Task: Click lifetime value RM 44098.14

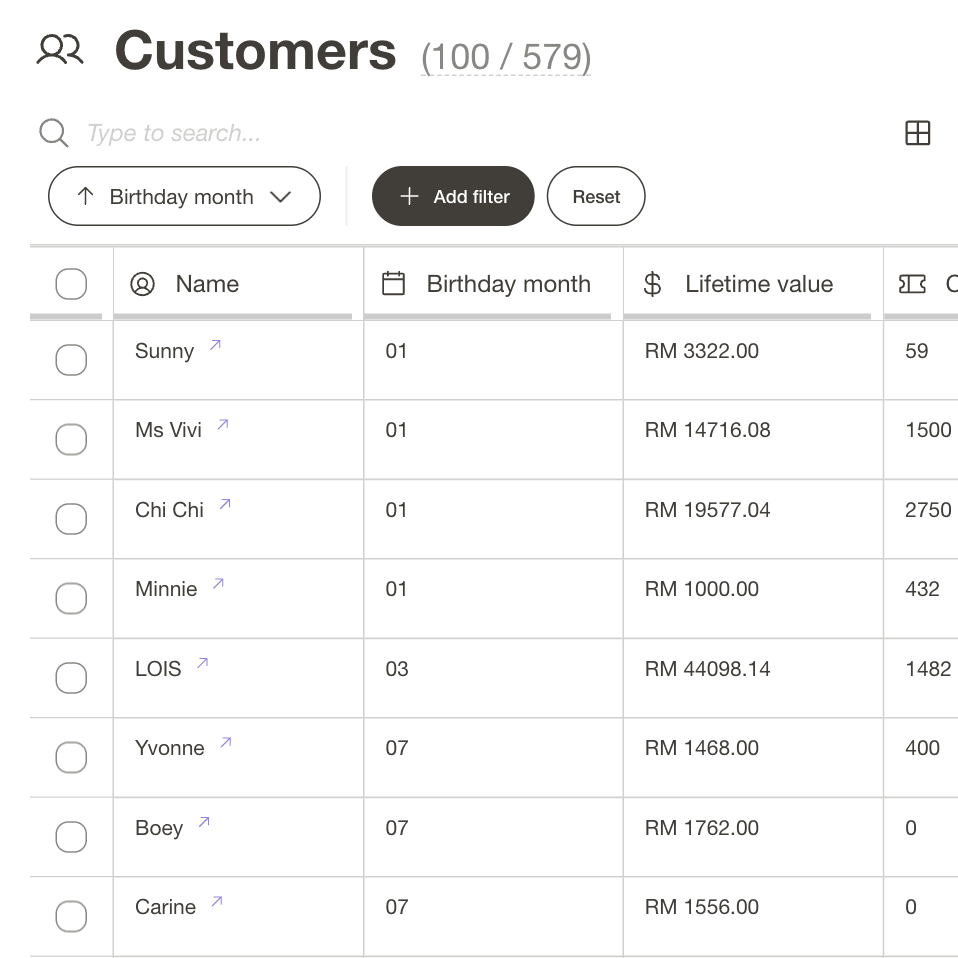Action: pyautogui.click(x=708, y=669)
